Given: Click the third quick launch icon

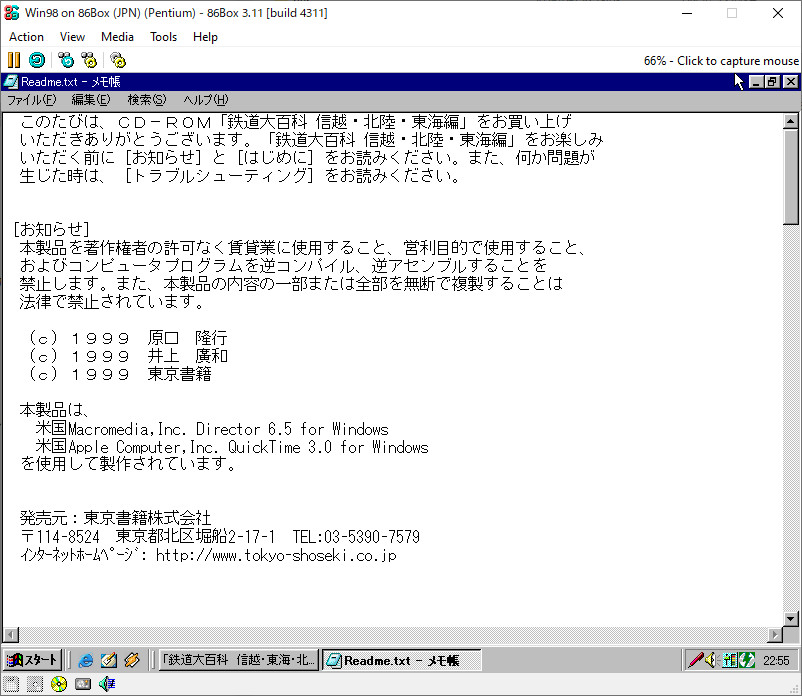Looking at the screenshot, I should coord(132,660).
